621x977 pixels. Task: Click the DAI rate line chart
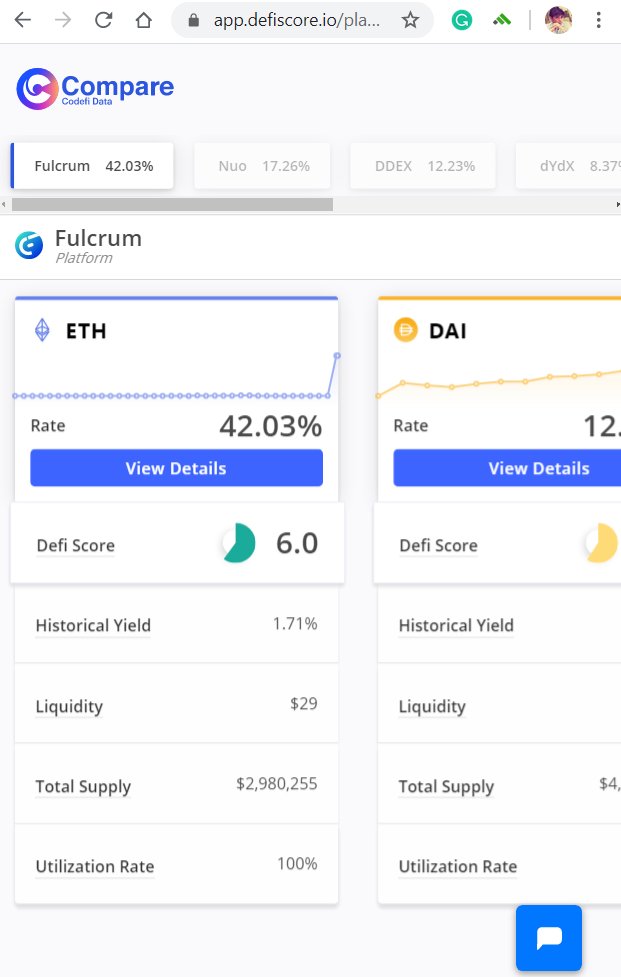click(x=498, y=383)
